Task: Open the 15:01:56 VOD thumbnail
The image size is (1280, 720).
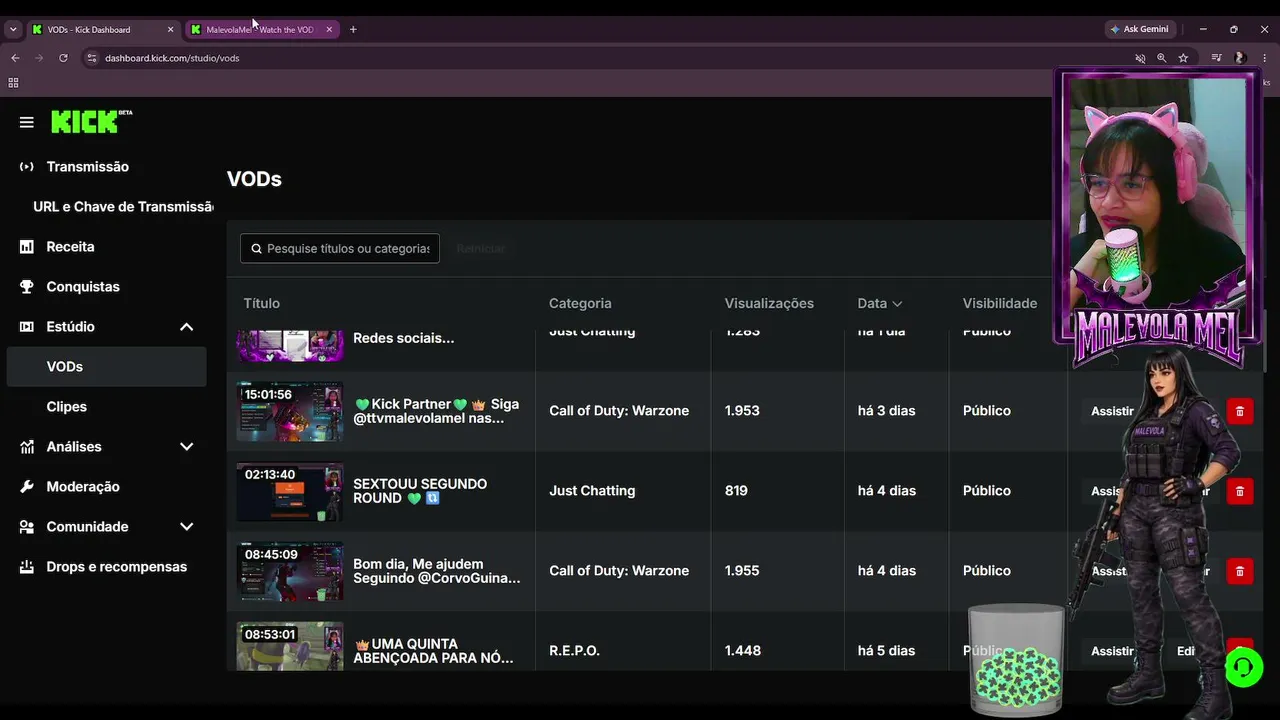Action: [x=290, y=411]
